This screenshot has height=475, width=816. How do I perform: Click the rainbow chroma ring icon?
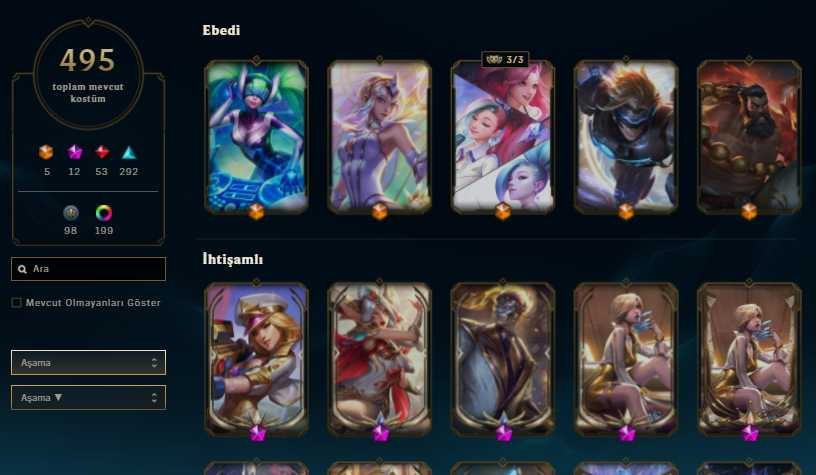[104, 212]
